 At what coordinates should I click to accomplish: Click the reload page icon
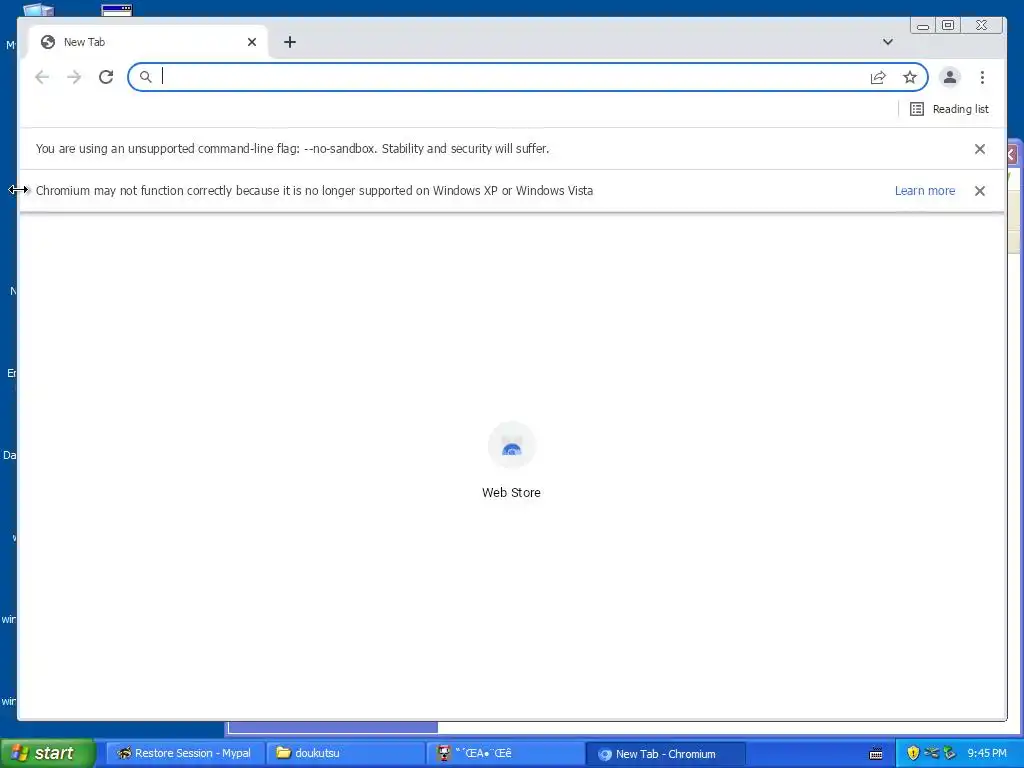[x=106, y=77]
